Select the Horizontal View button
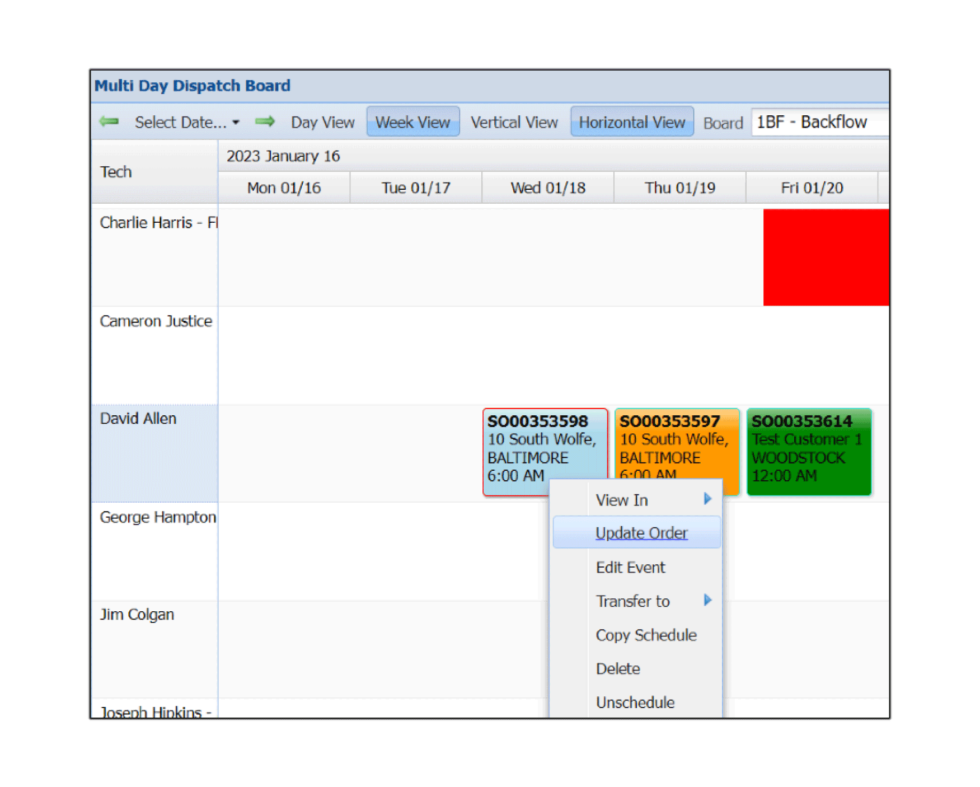 click(632, 122)
